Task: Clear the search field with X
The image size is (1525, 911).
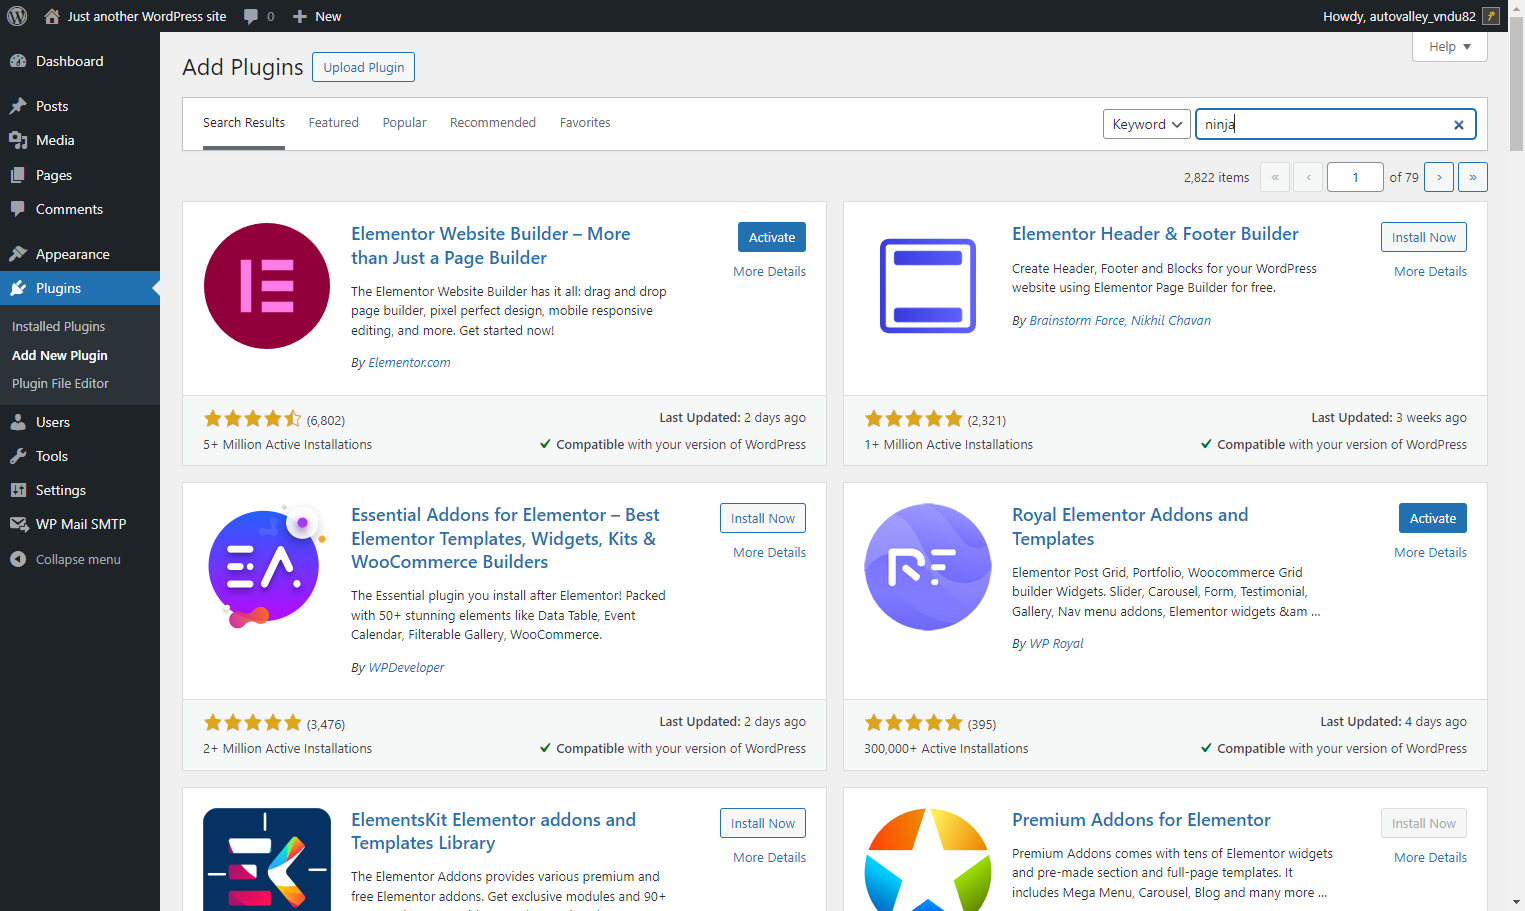Action: tap(1459, 125)
